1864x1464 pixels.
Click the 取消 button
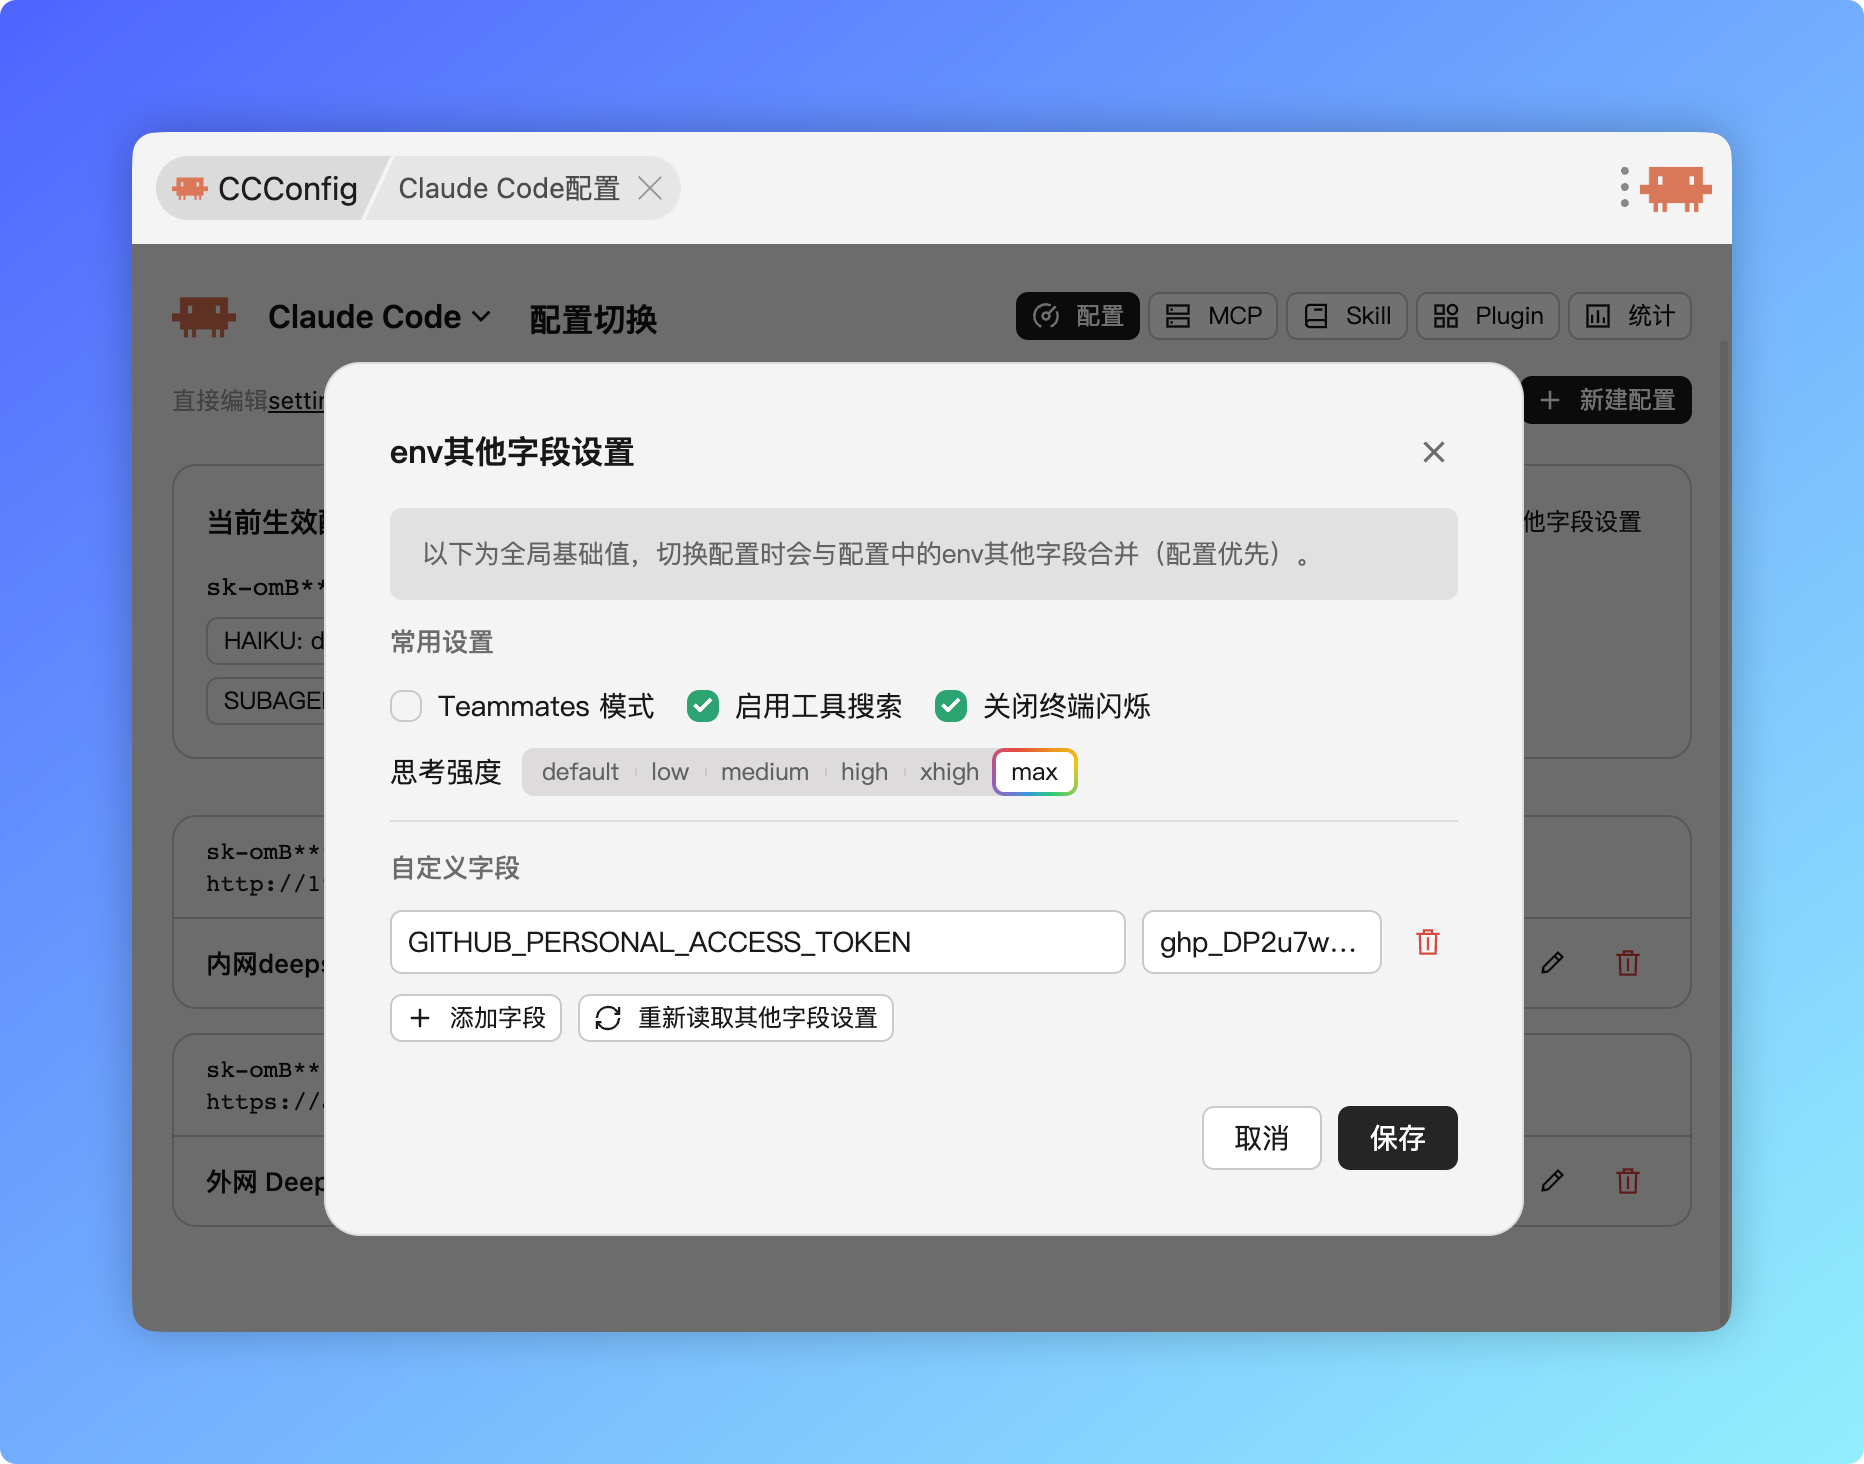1262,1138
